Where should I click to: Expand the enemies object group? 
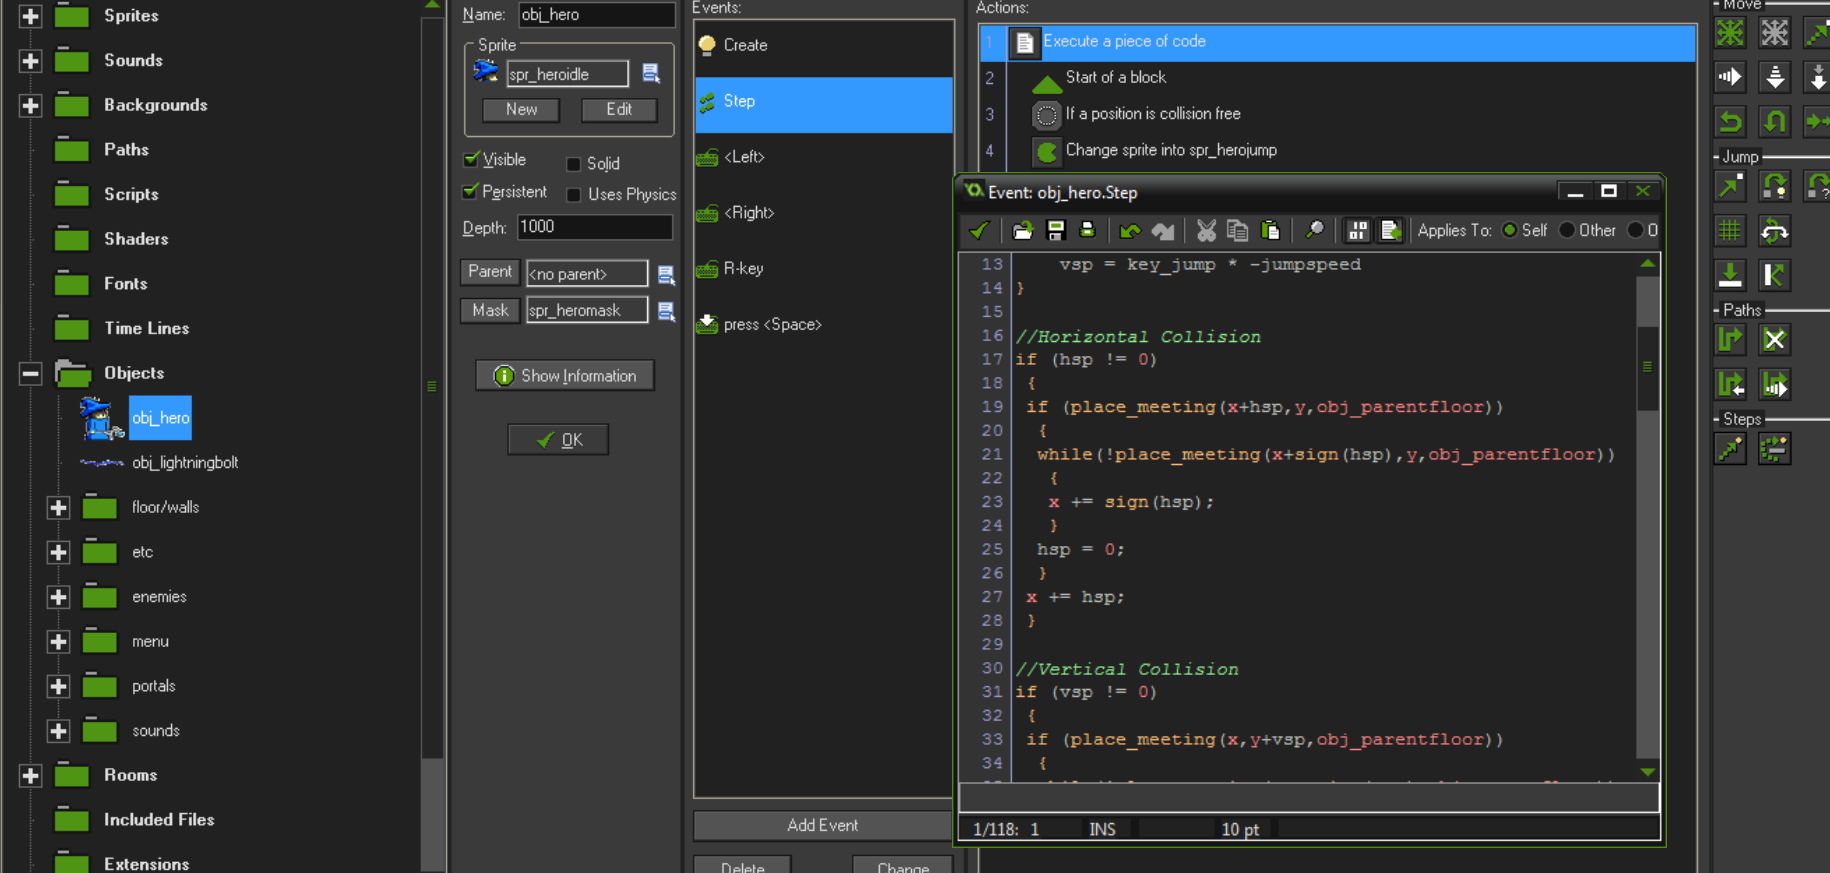point(58,597)
